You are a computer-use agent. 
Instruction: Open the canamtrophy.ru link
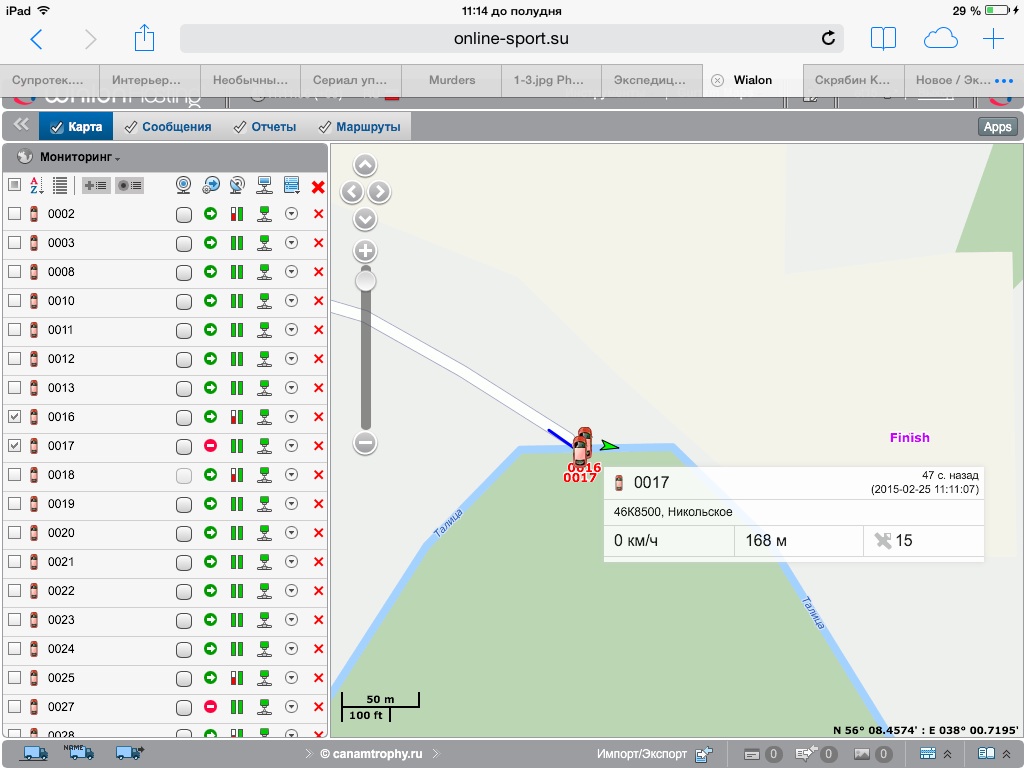[371, 753]
